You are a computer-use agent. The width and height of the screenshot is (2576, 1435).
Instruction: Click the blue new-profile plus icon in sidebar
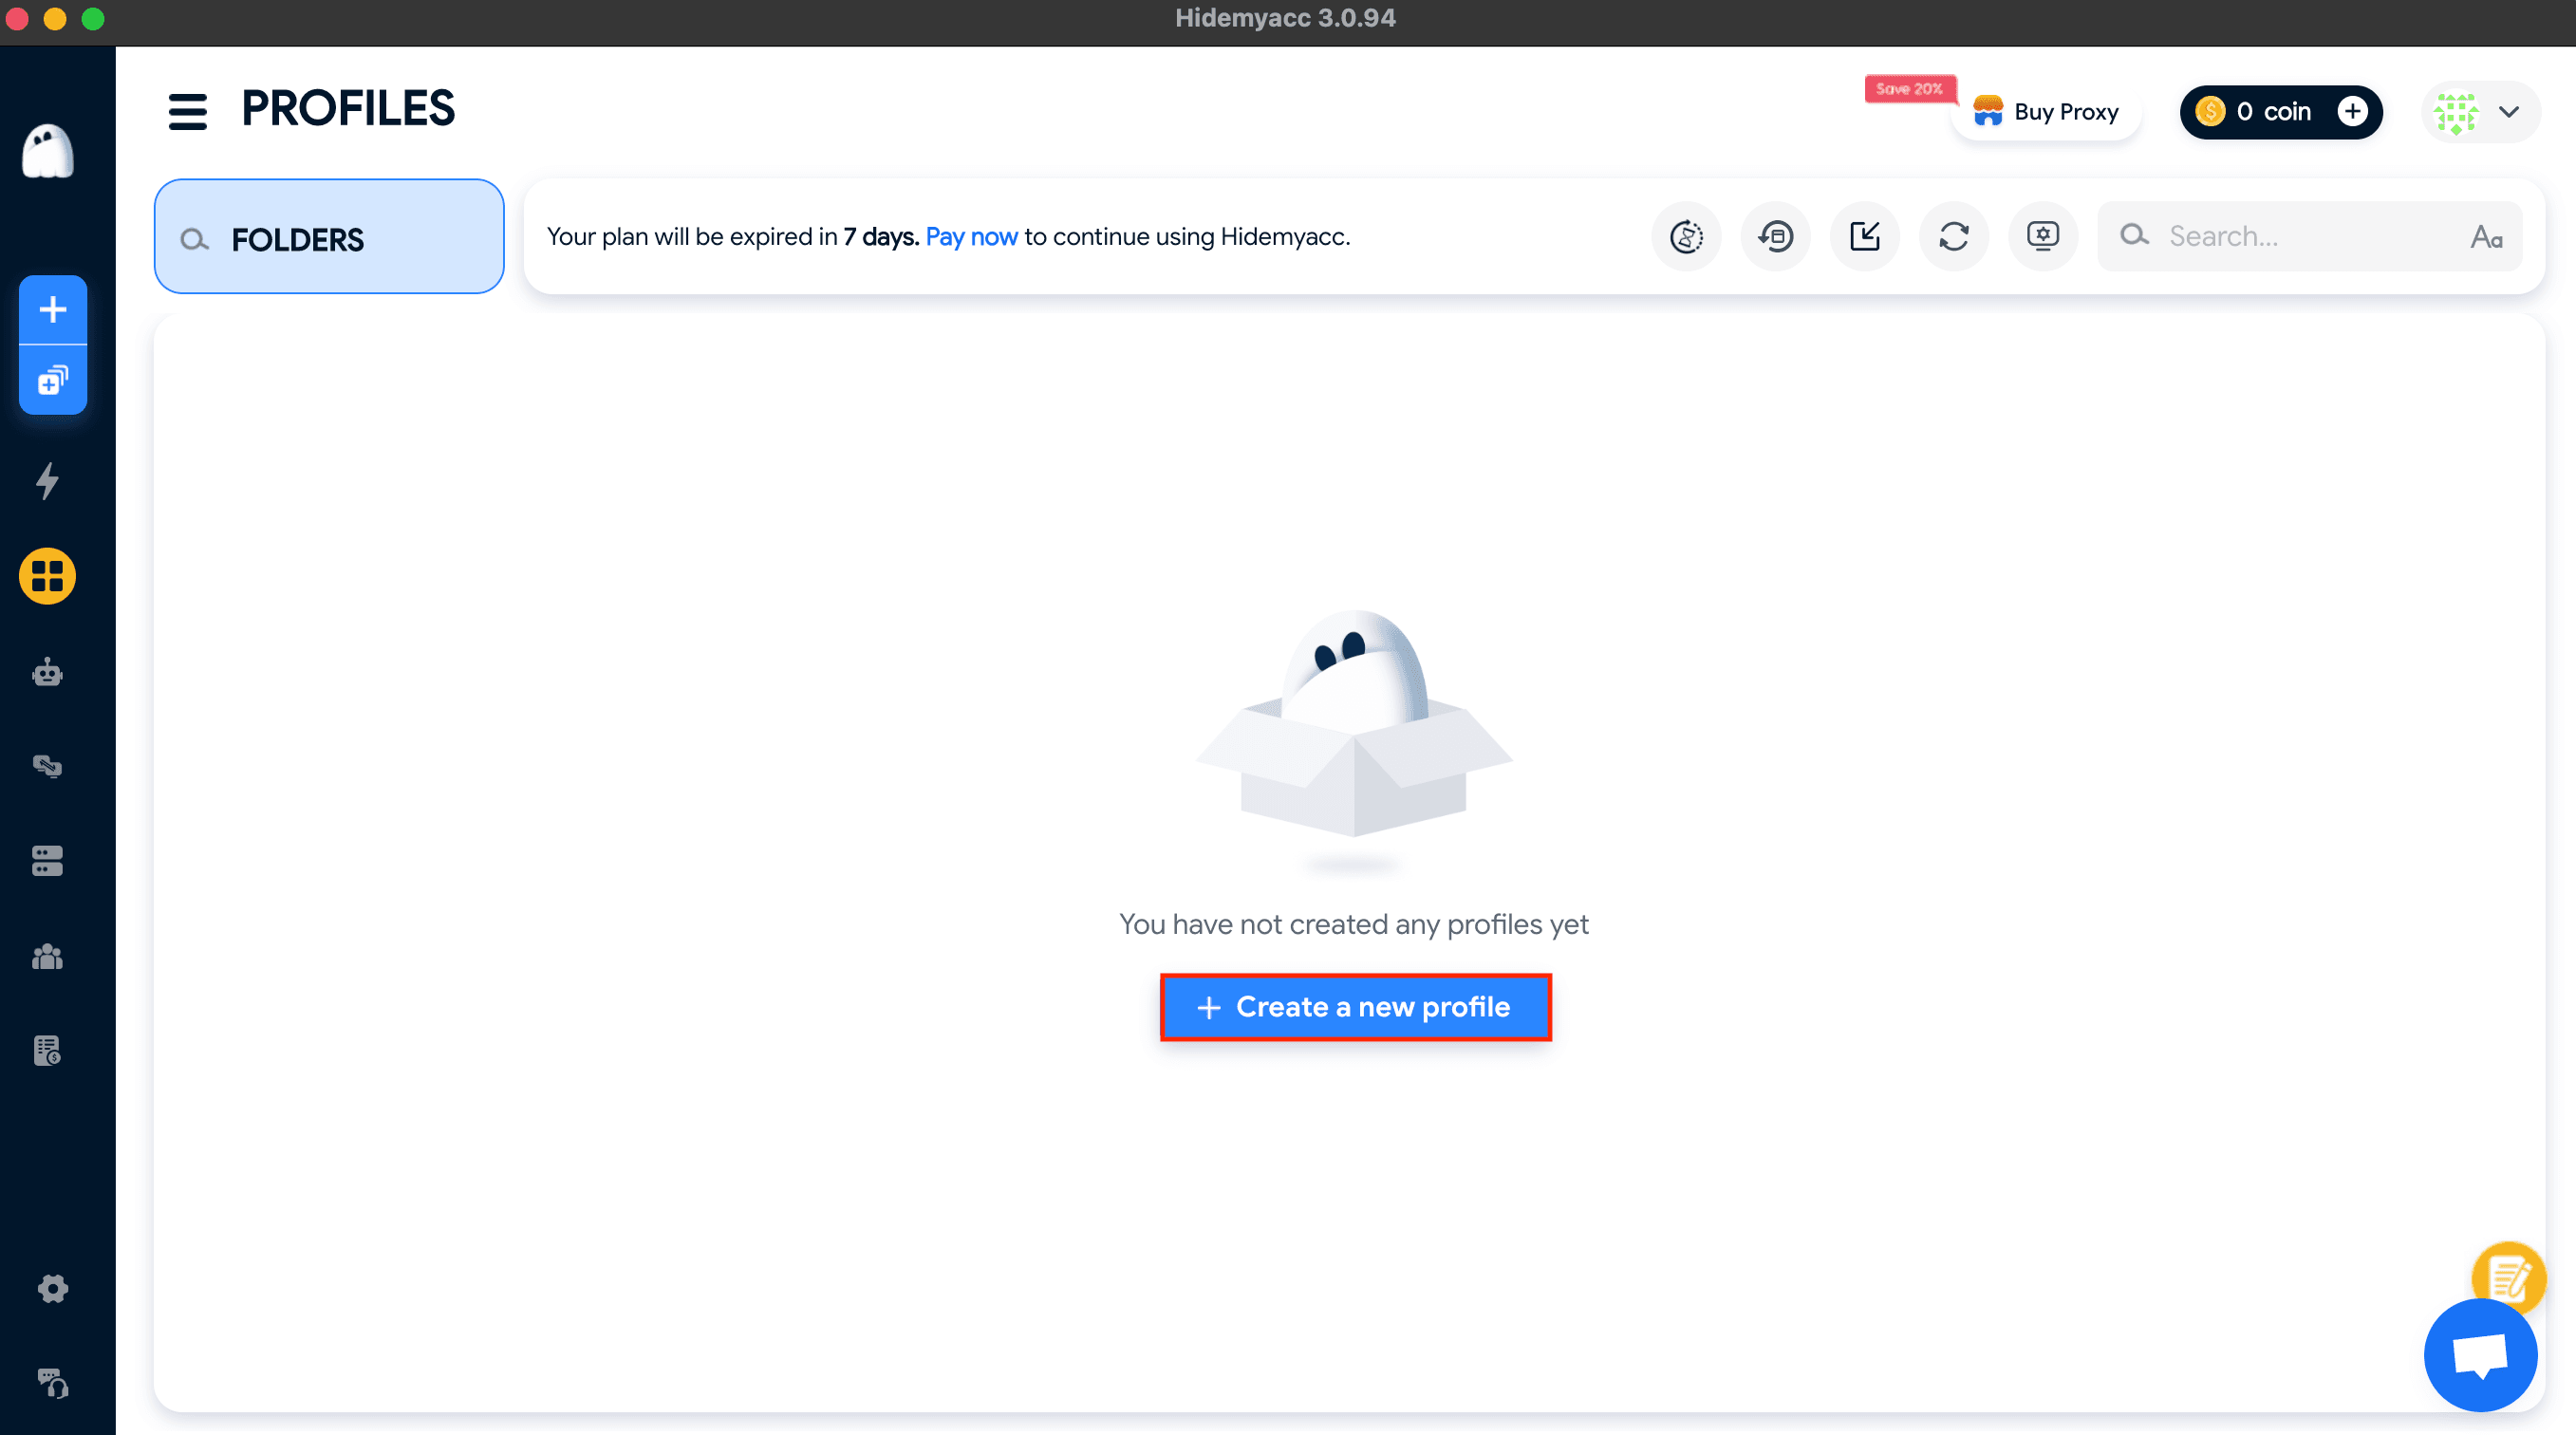(x=52, y=310)
